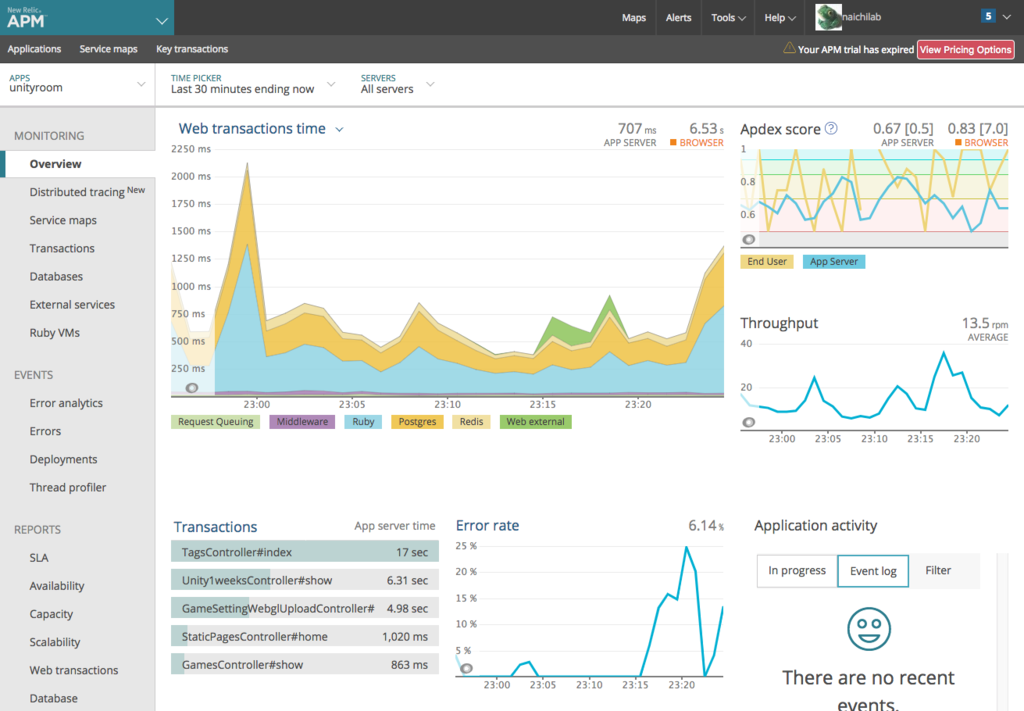Open the Distributed tracing sidebar link
This screenshot has width=1024, height=711.
pyautogui.click(x=87, y=192)
